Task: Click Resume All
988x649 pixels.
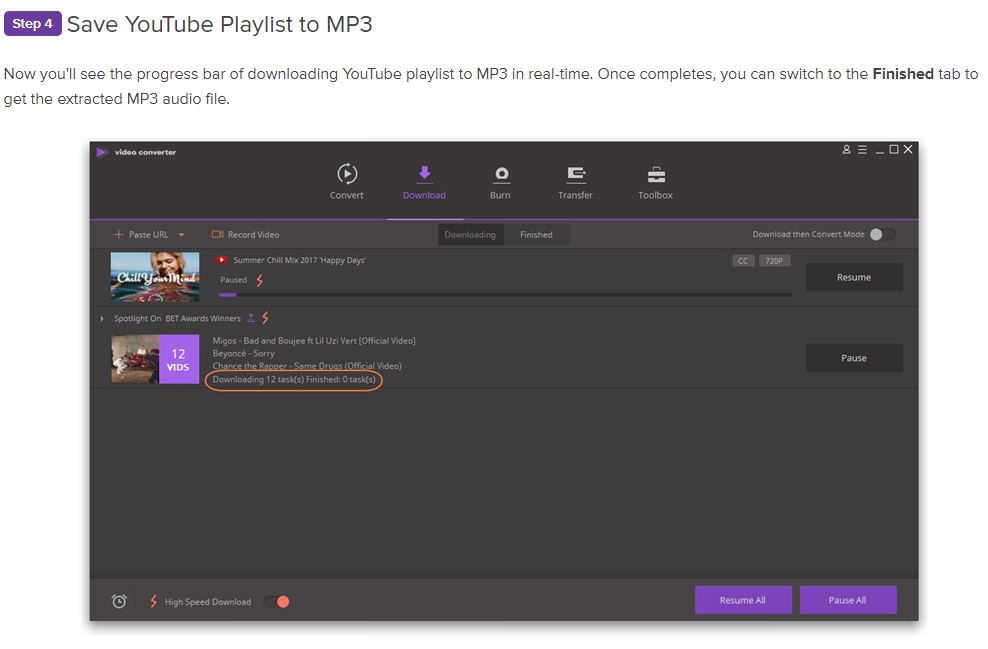Action: point(744,600)
